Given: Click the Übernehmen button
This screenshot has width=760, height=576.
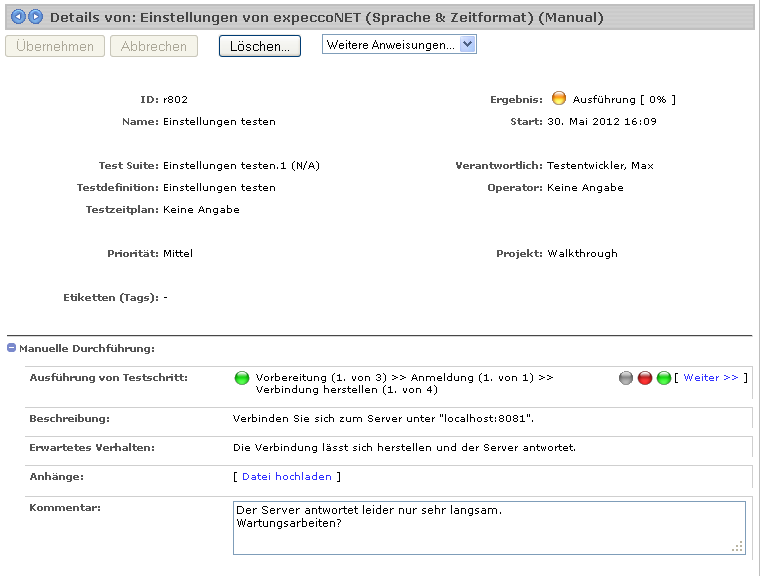Looking at the screenshot, I should pos(55,46).
